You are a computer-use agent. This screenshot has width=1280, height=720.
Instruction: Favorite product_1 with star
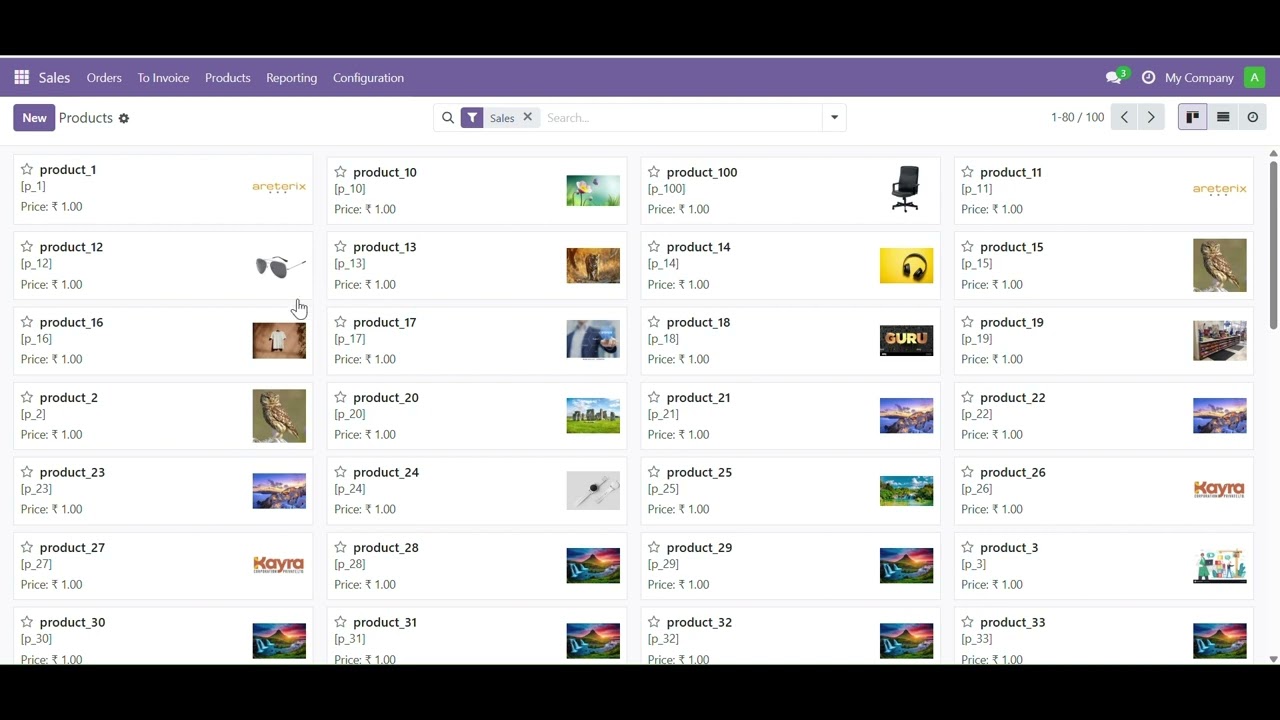coord(27,169)
